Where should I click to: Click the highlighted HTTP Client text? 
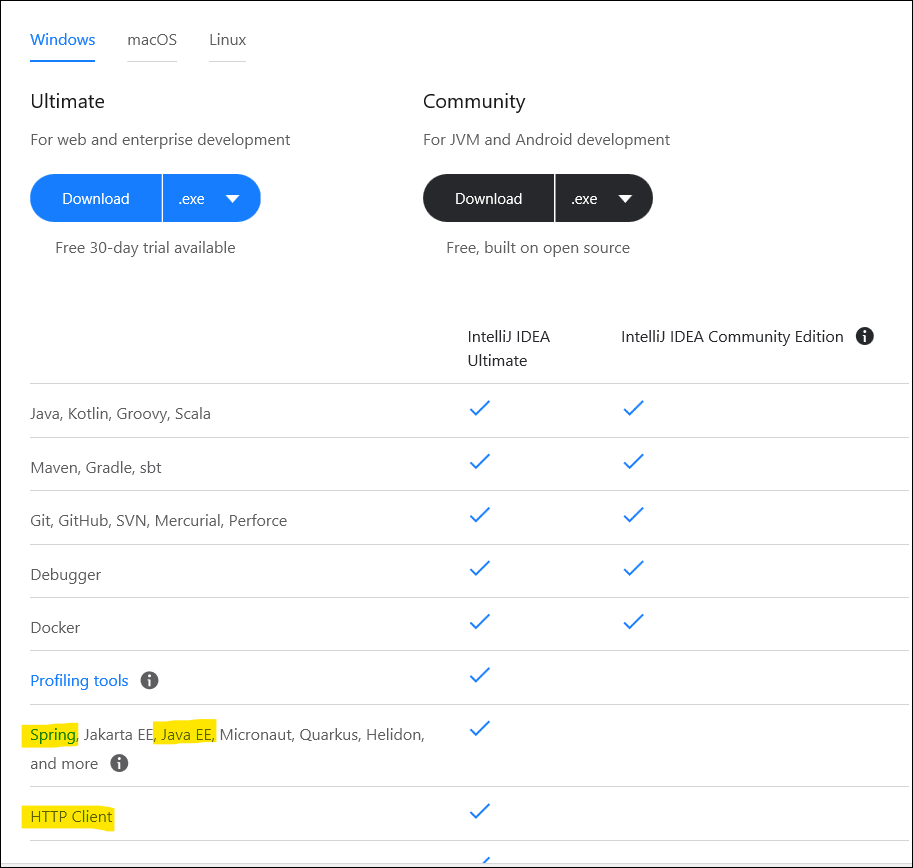[71, 817]
